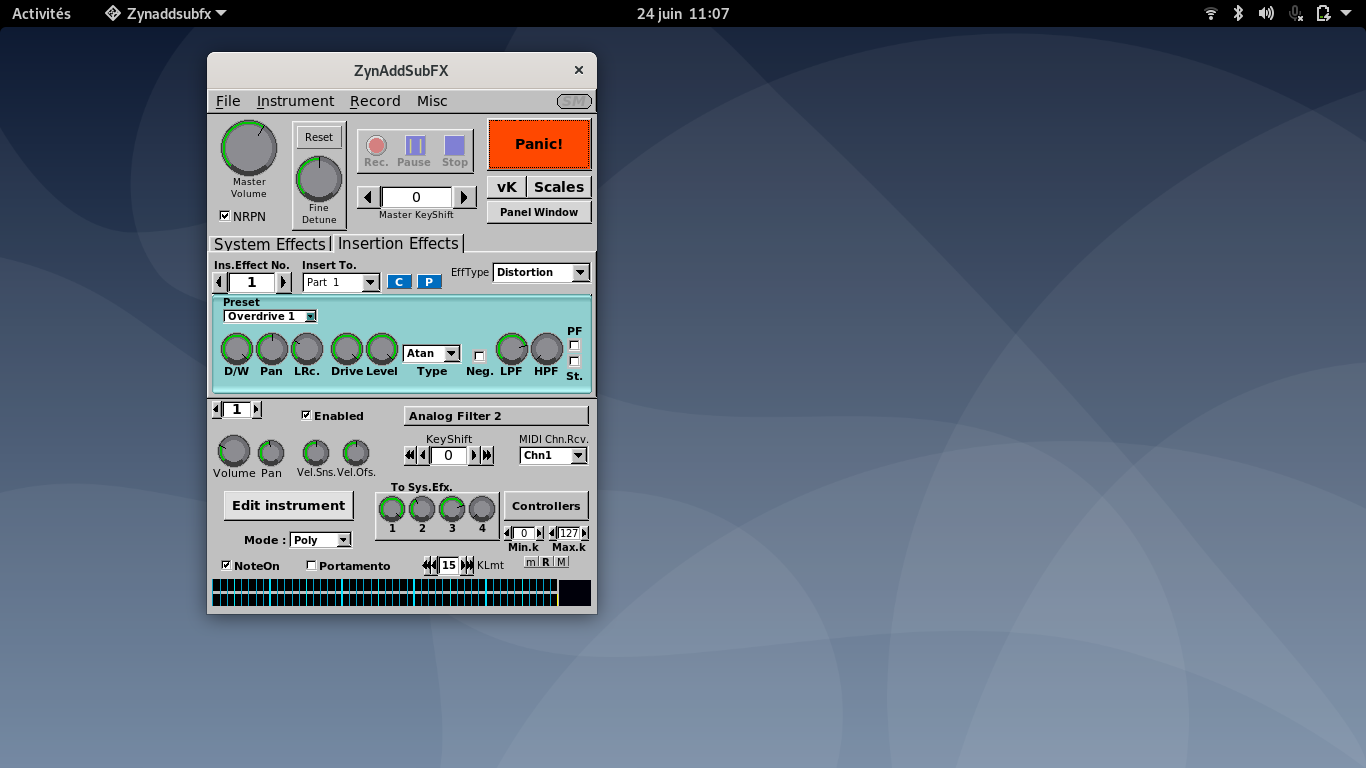Click the blue P paste button
Image resolution: width=1366 pixels, height=768 pixels.
(429, 282)
